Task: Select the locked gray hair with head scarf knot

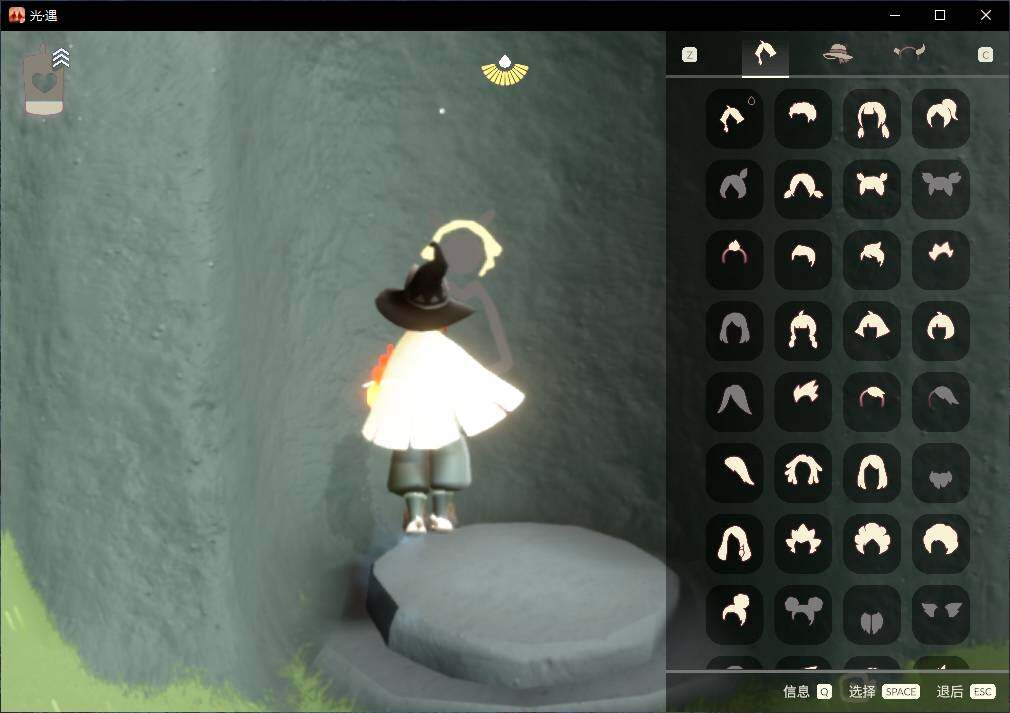Action: [x=734, y=189]
